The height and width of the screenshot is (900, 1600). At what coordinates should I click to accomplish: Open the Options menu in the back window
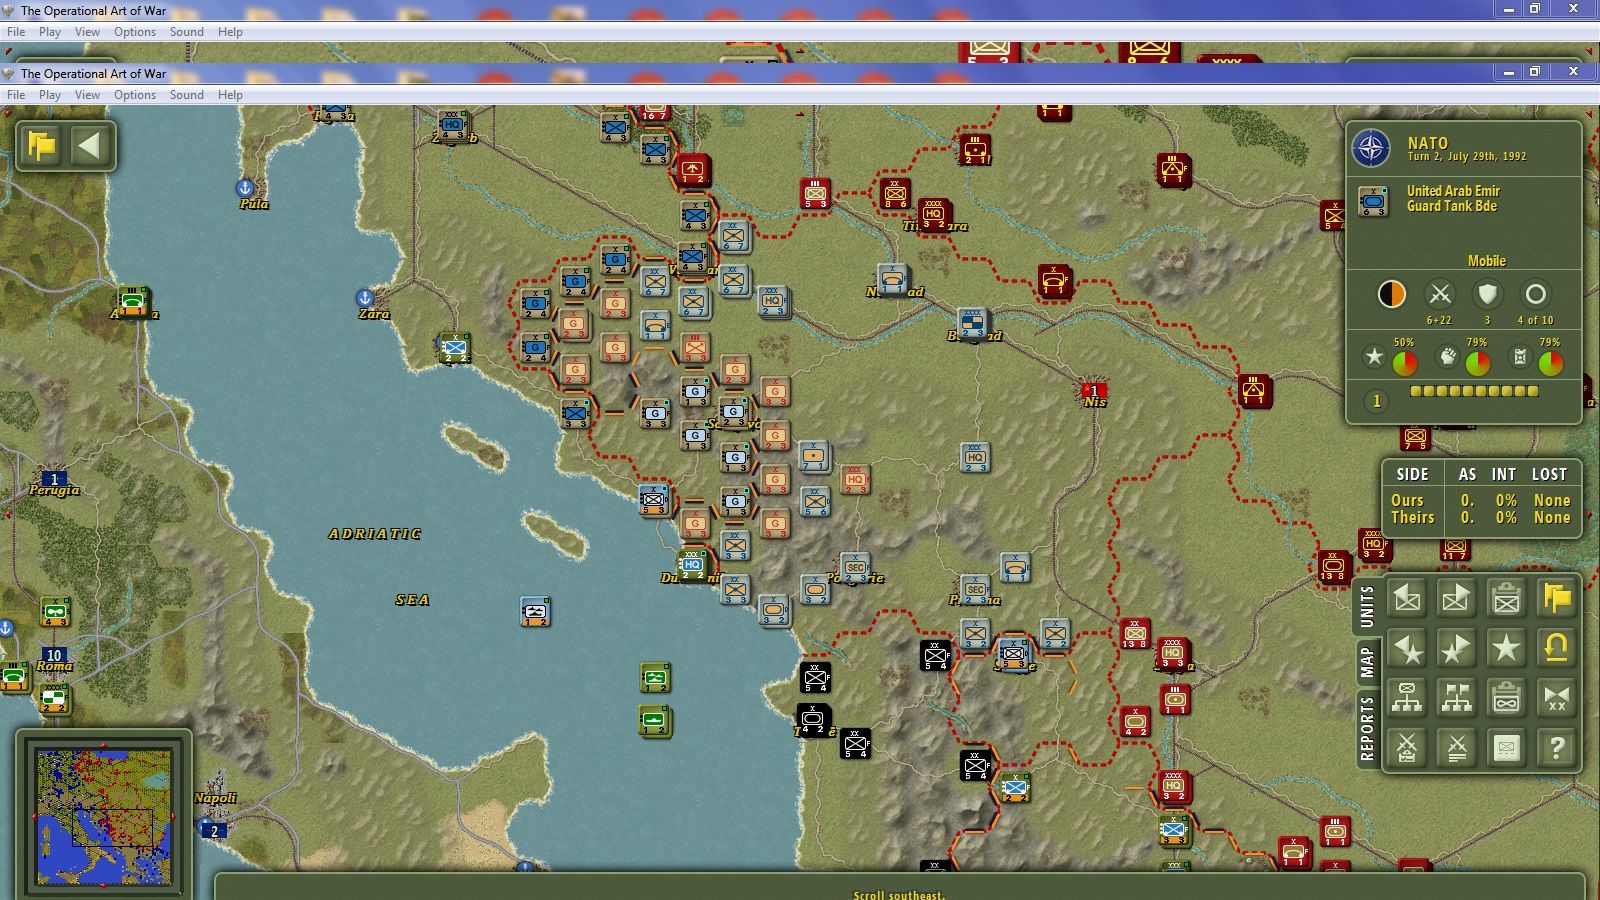tap(135, 32)
